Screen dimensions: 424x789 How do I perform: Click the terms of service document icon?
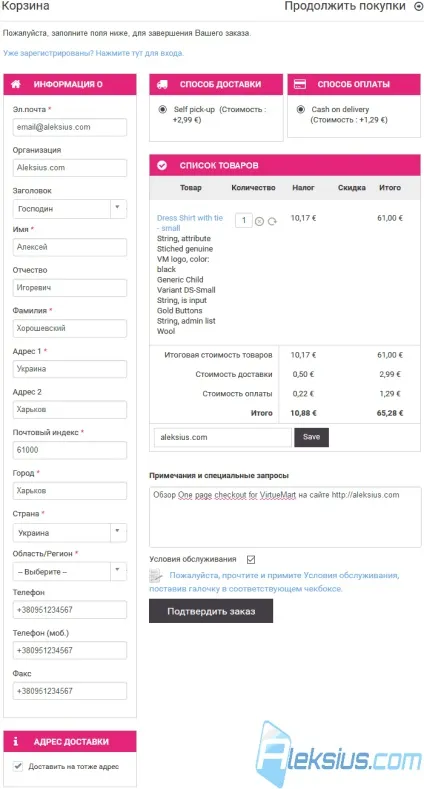click(x=156, y=576)
